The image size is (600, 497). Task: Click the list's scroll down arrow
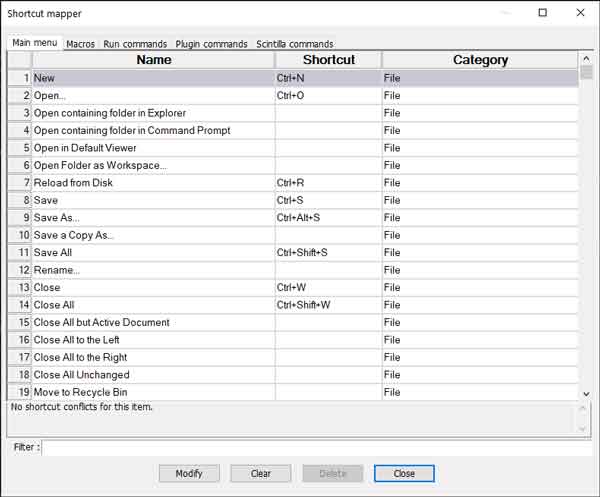click(586, 394)
